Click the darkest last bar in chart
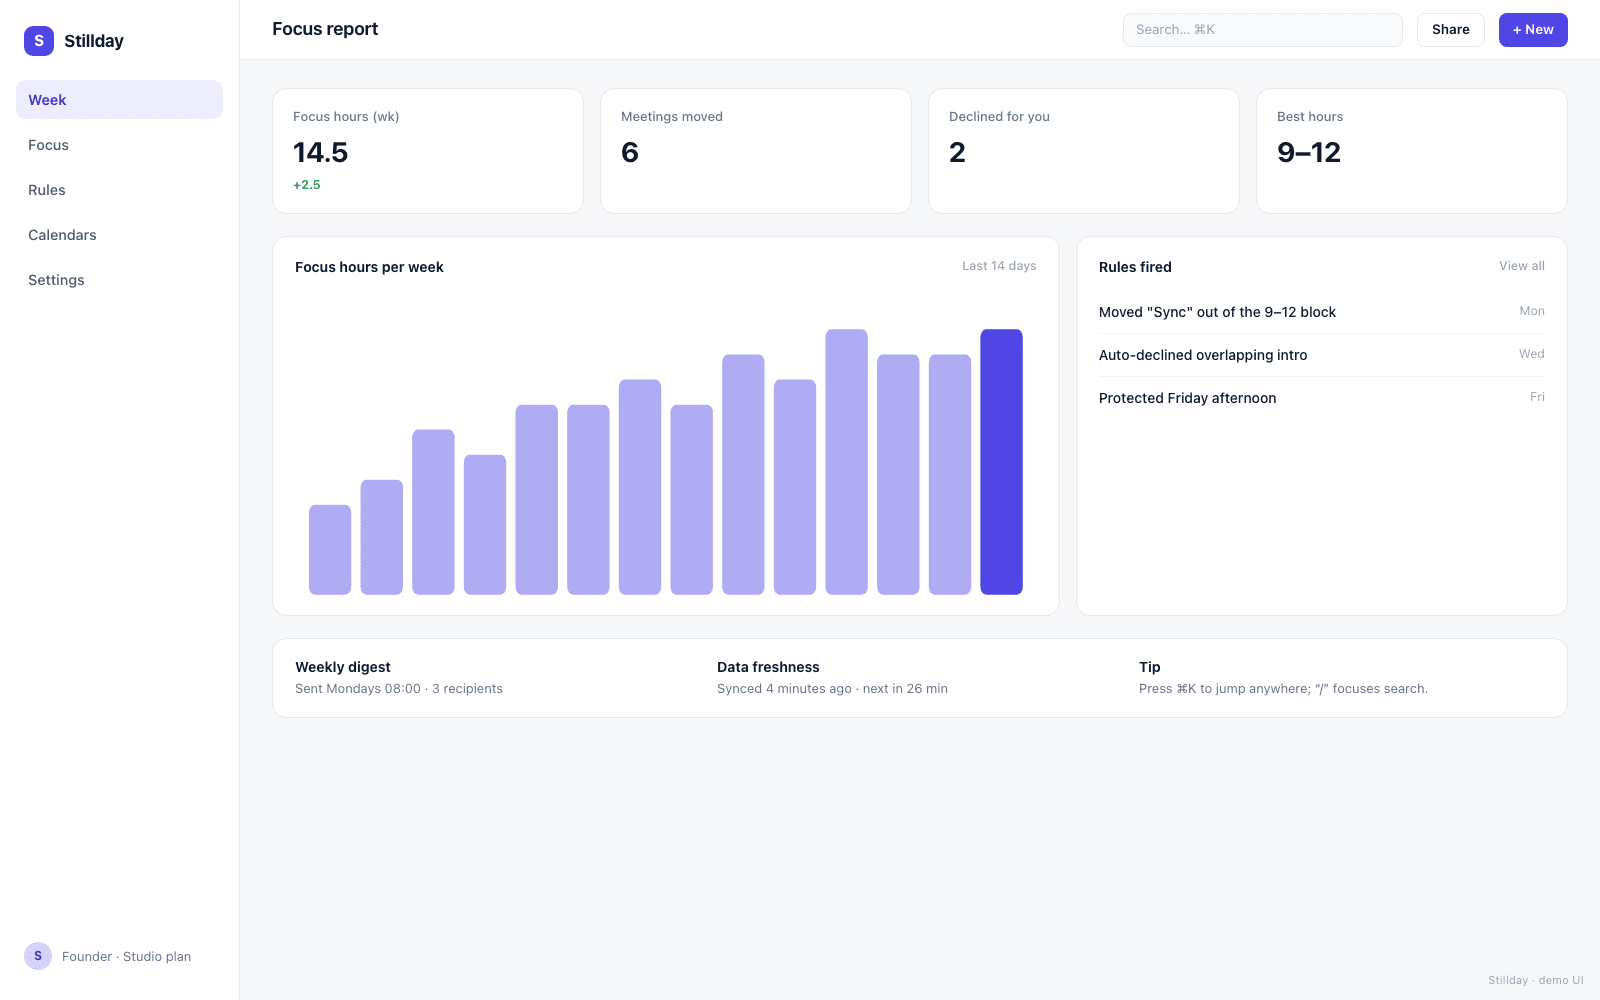 pos(1001,462)
